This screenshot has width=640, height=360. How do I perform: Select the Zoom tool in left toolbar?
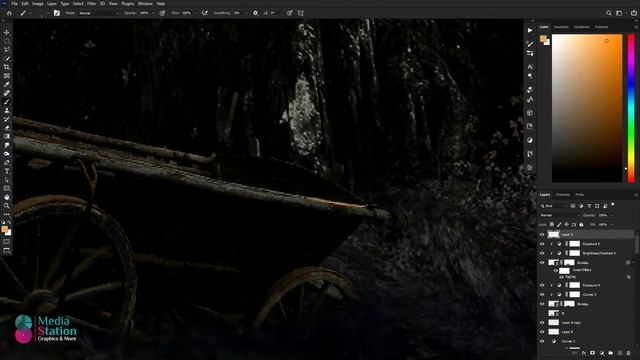click(7, 206)
